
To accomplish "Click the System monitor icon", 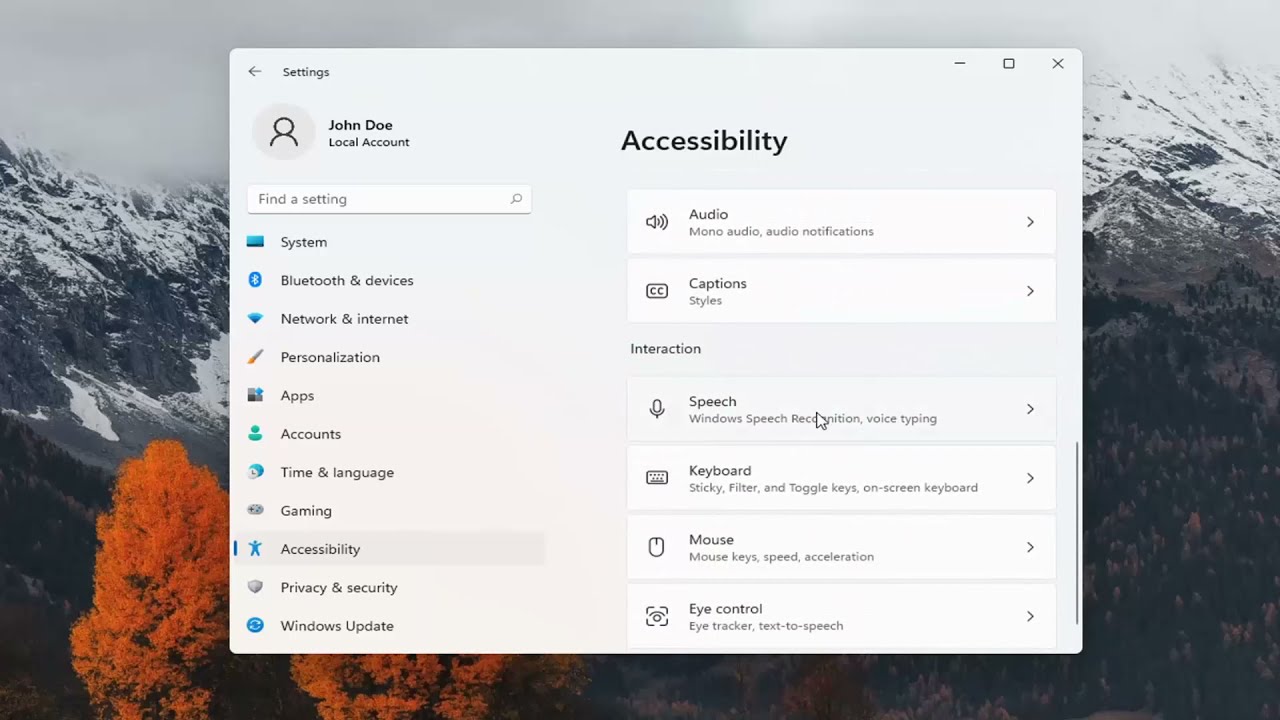I will click(255, 242).
